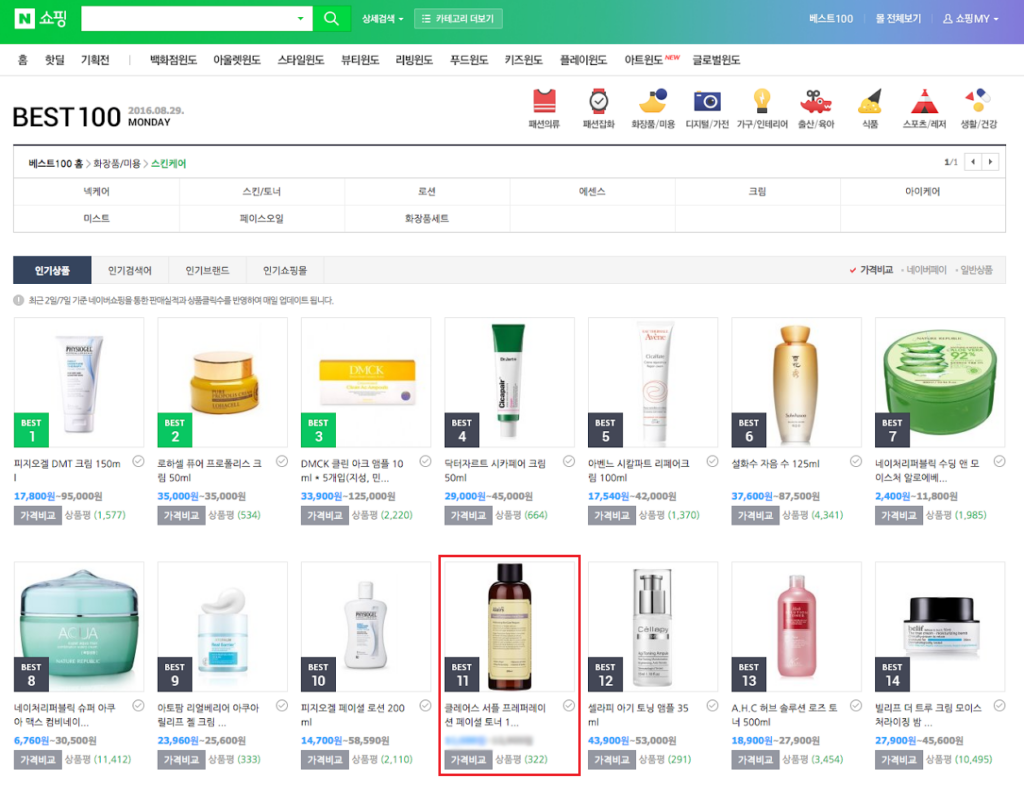Select the 넥케어 subcategory

[x=97, y=191]
